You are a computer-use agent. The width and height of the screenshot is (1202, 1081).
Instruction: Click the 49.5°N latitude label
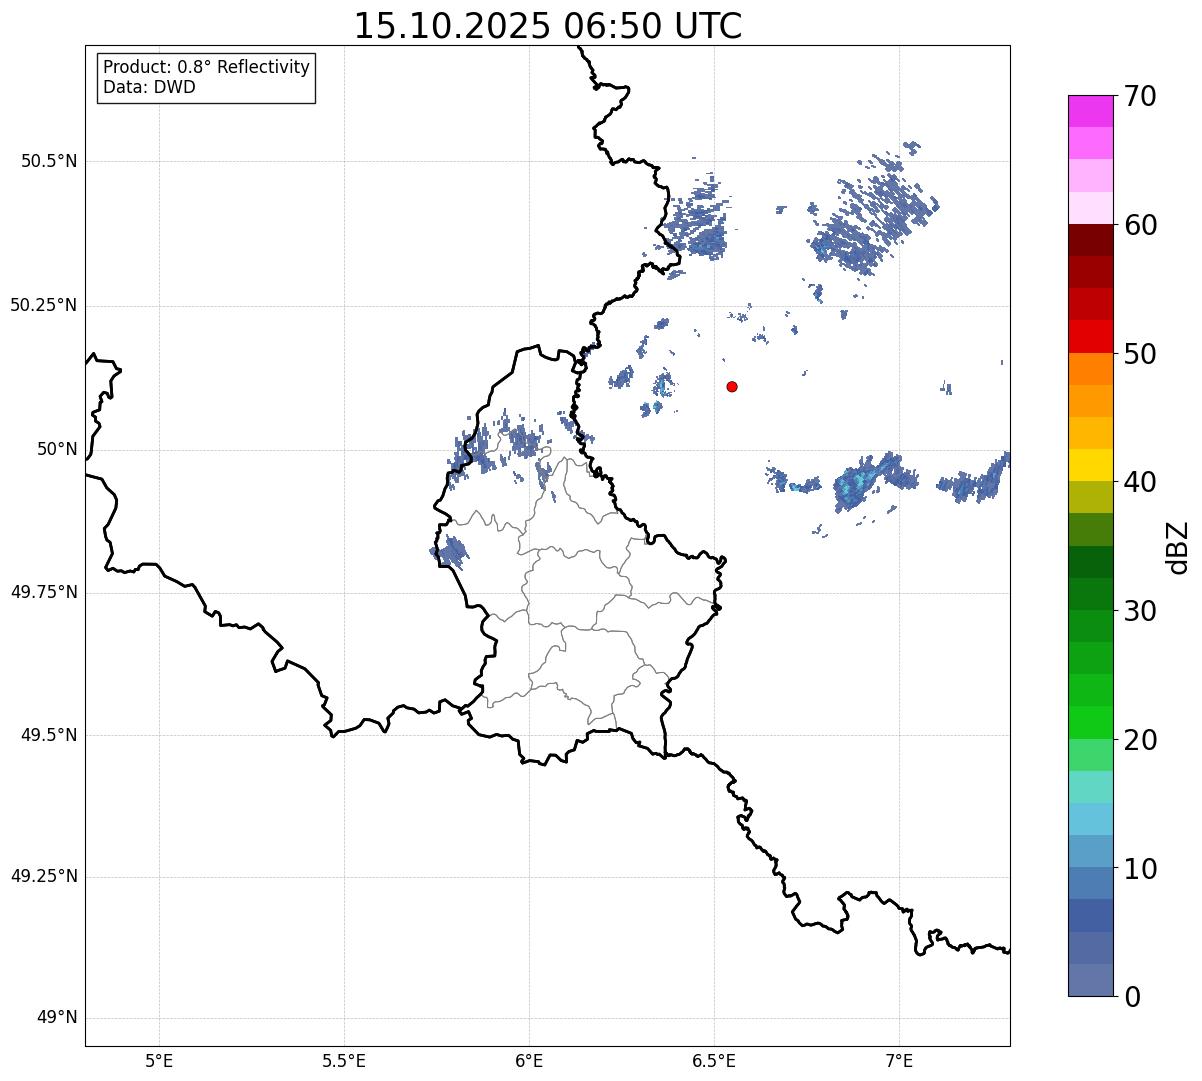49,735
